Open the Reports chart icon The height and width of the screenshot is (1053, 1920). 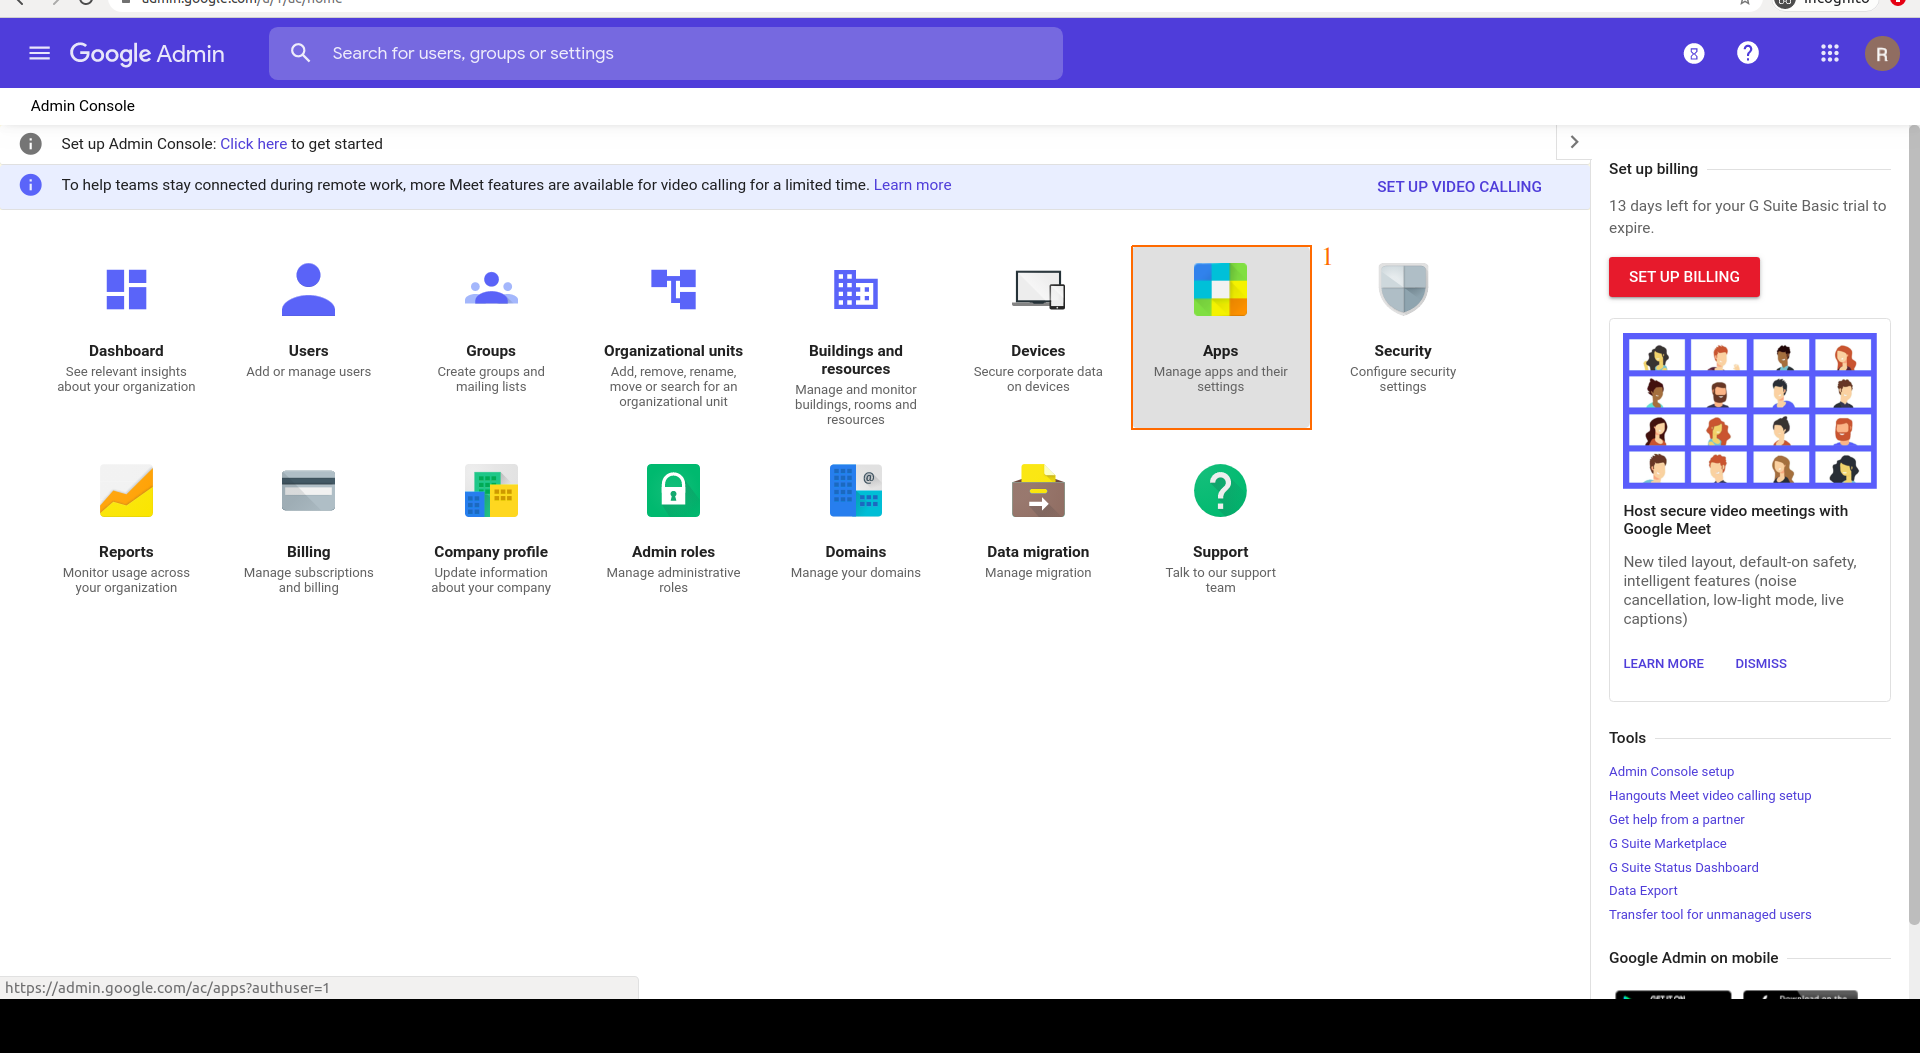pyautogui.click(x=126, y=491)
